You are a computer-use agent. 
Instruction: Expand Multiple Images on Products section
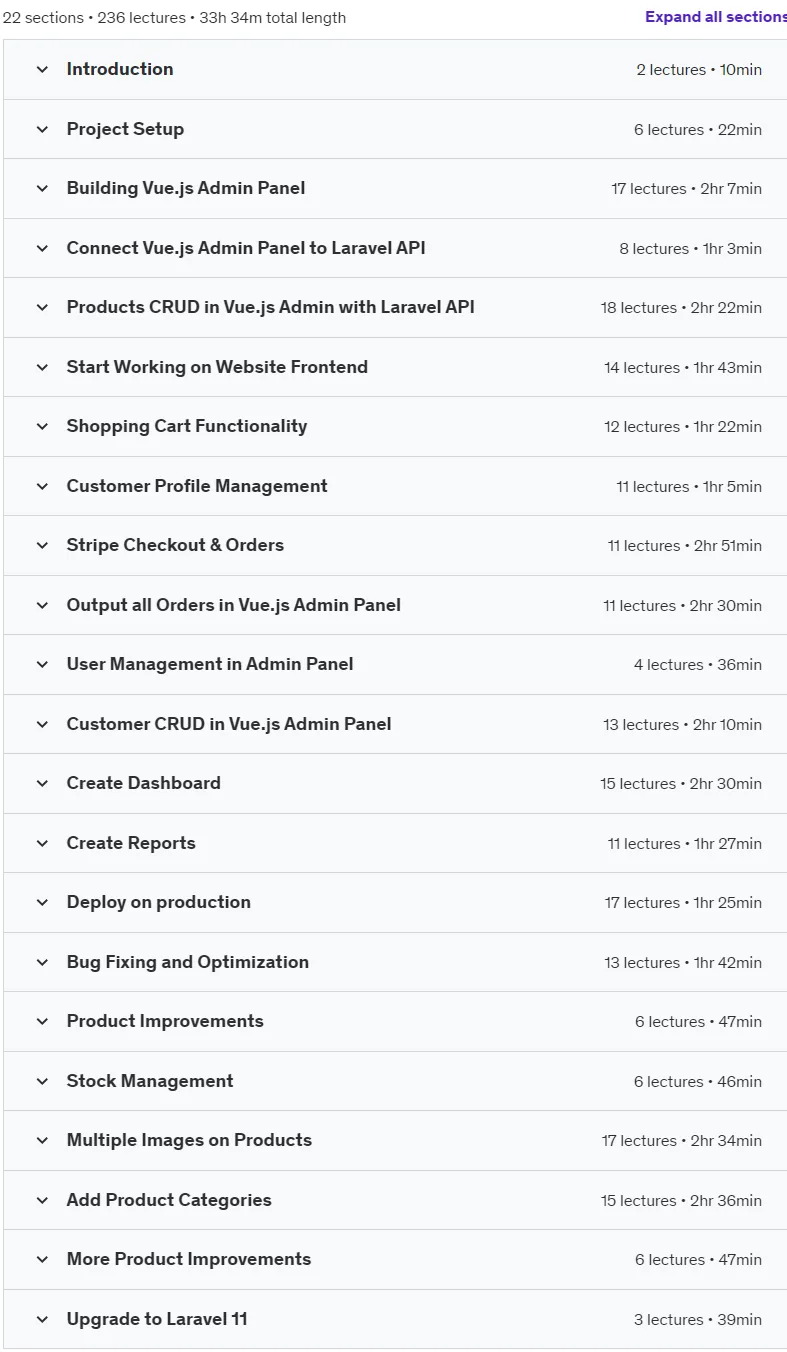pos(395,1141)
